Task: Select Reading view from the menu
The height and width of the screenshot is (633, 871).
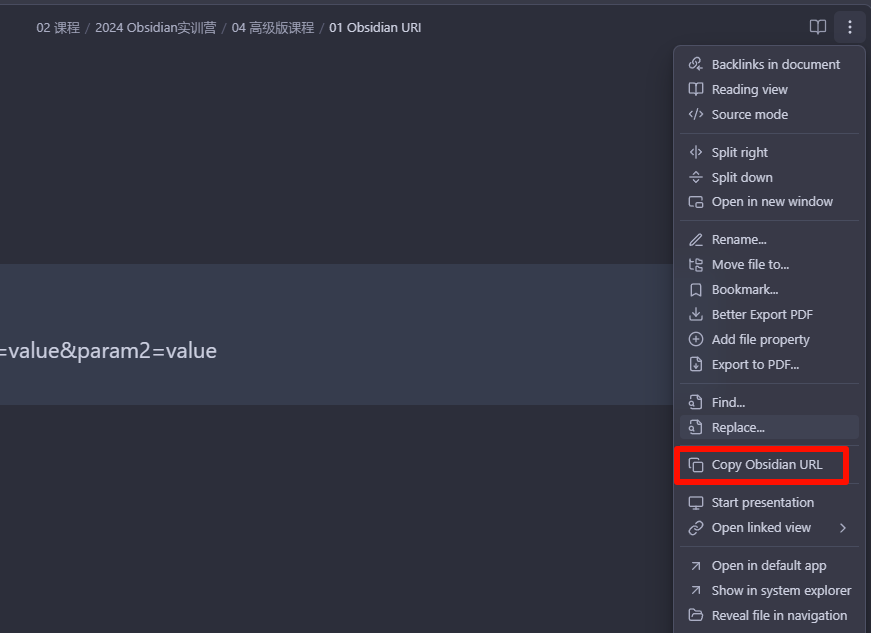Action: (x=769, y=89)
